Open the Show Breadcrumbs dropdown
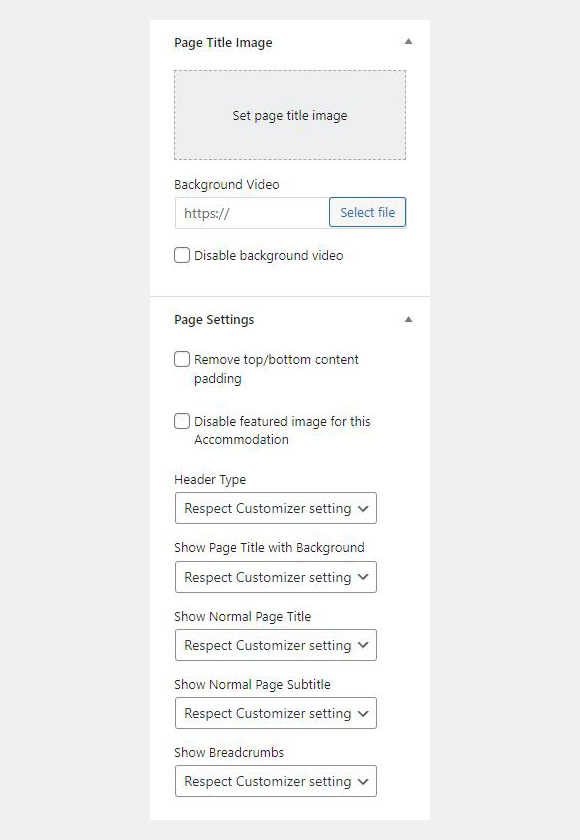 click(276, 781)
